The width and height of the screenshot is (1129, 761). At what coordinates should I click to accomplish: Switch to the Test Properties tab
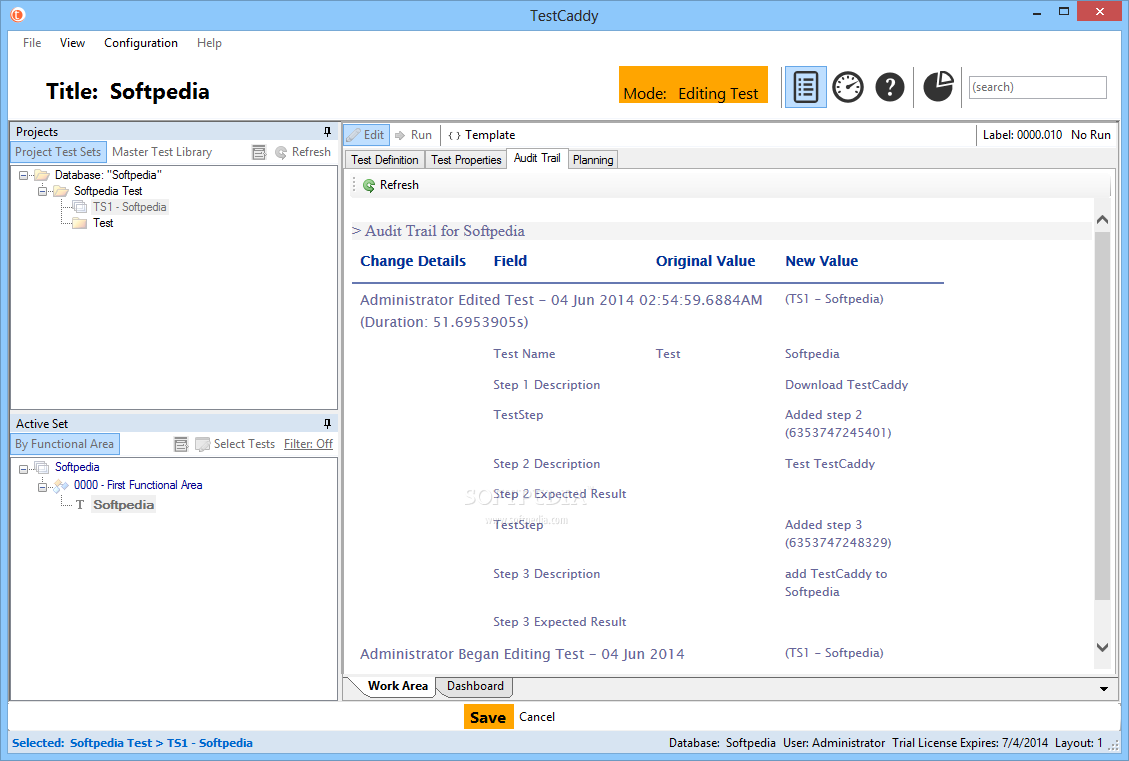click(x=466, y=160)
